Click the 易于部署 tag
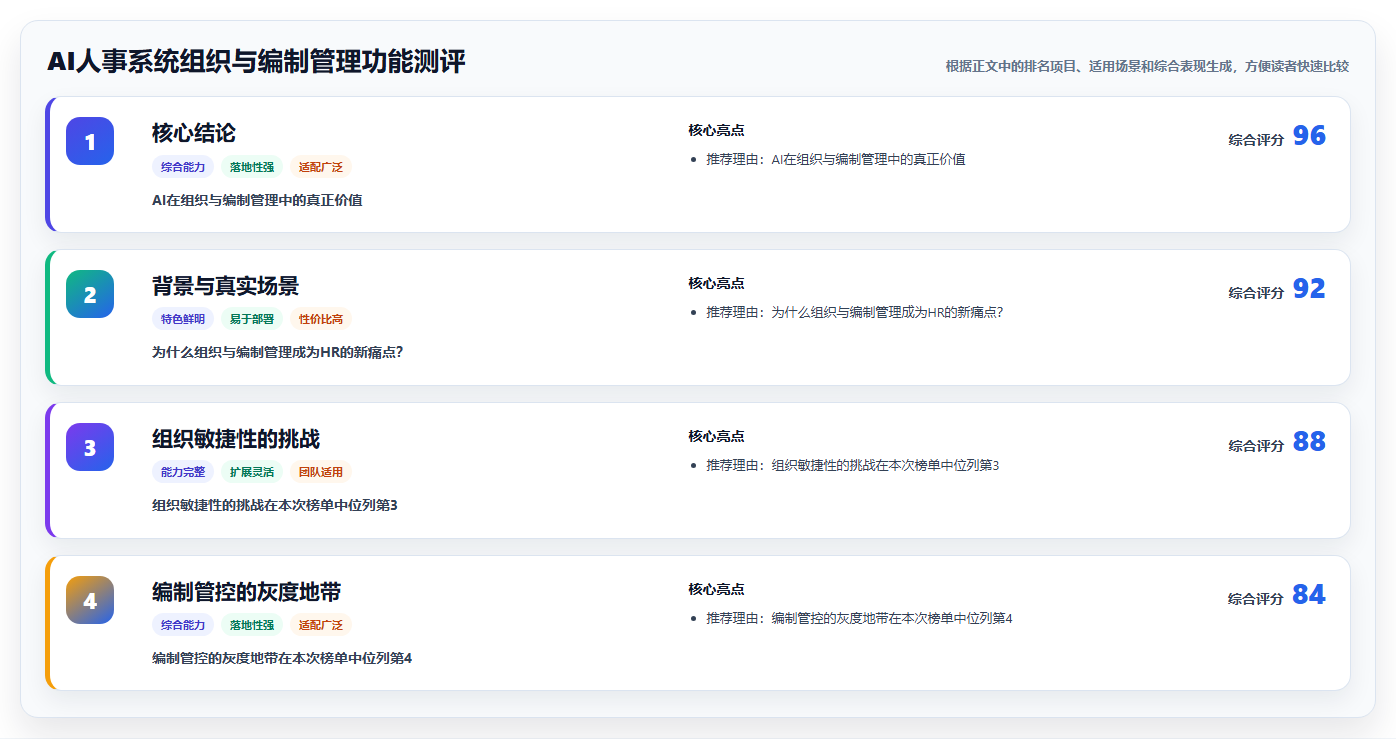Screen dimensions: 1396x739 pyautogui.click(x=252, y=320)
